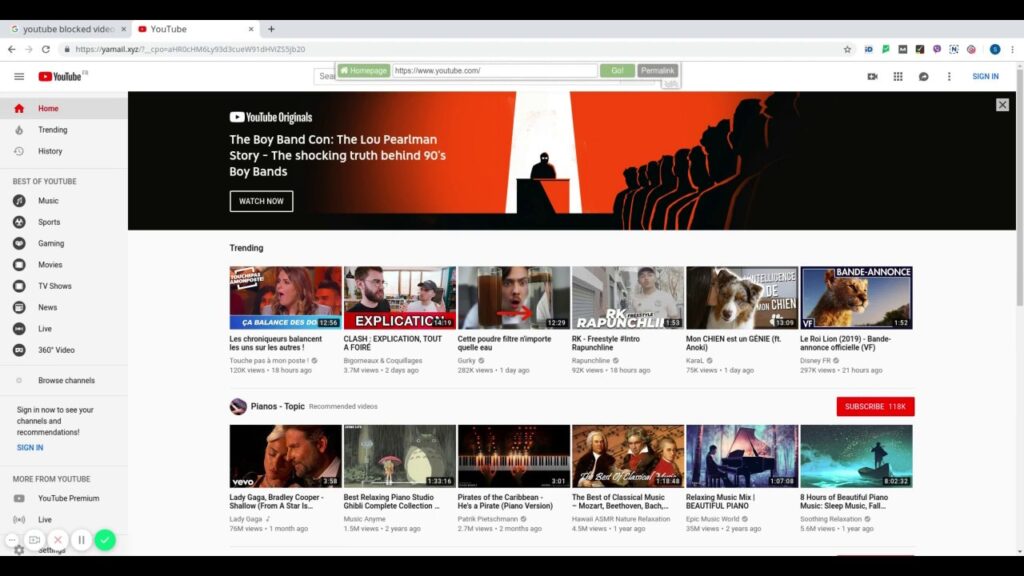Close the YouTube Originals banner
The image size is (1024, 576).
(1002, 104)
